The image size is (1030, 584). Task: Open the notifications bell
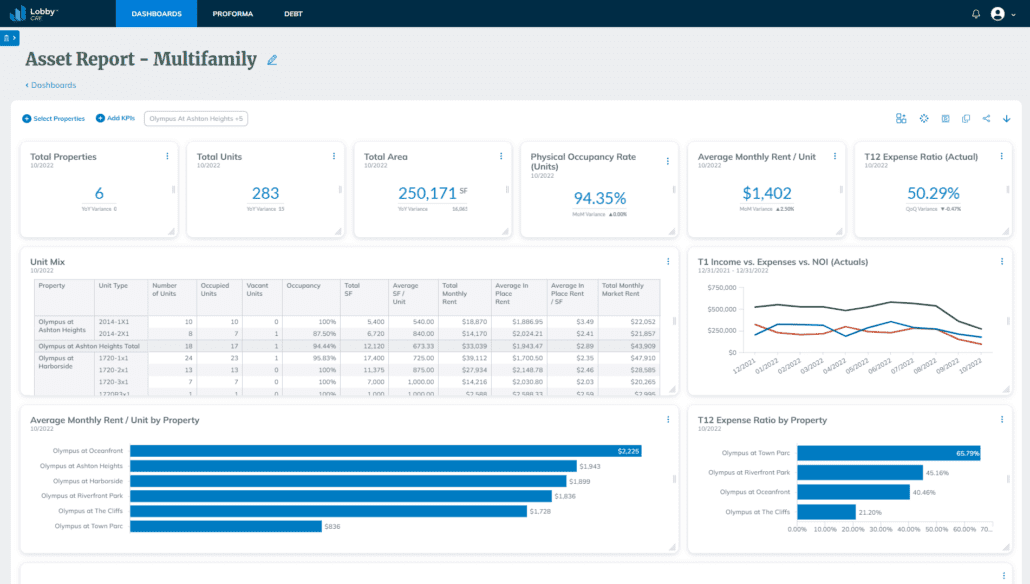pyautogui.click(x=975, y=13)
